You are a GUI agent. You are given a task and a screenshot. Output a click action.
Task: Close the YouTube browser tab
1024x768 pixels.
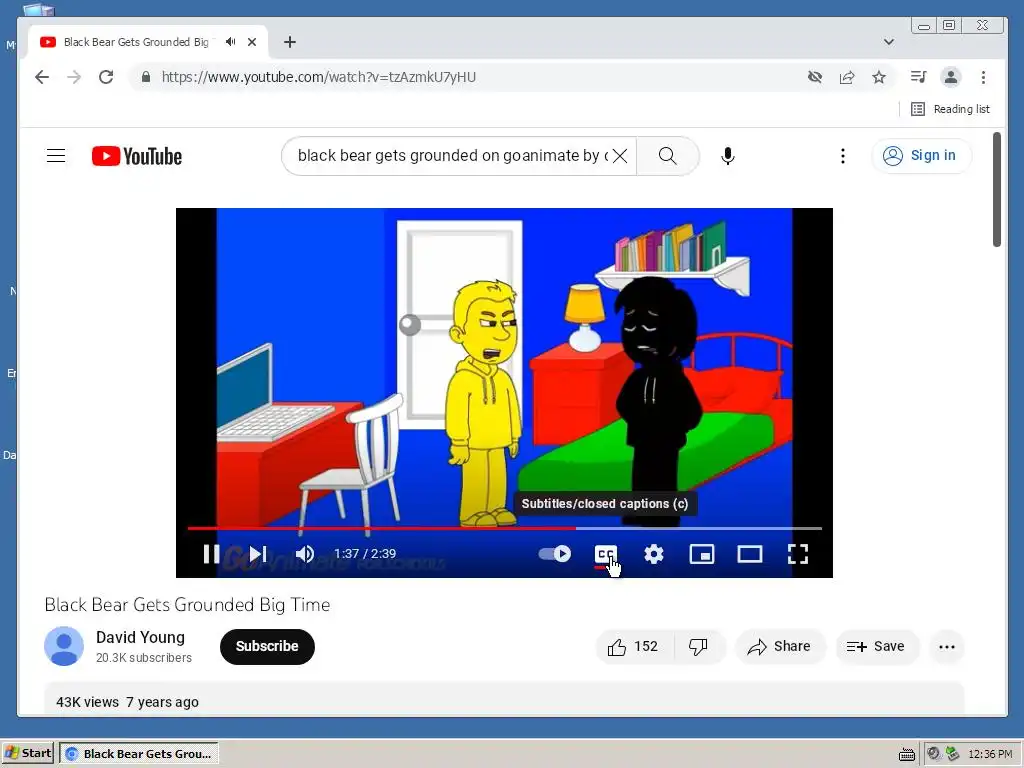(252, 42)
